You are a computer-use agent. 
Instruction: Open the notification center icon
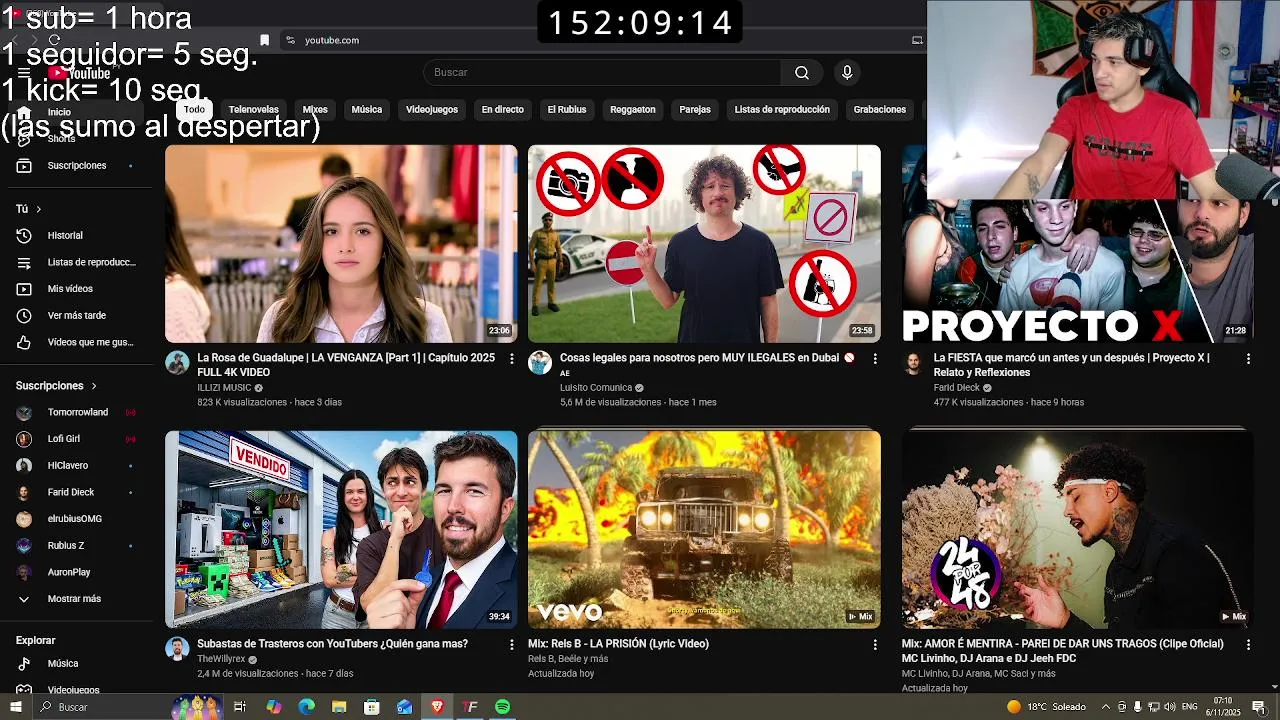click(1259, 707)
